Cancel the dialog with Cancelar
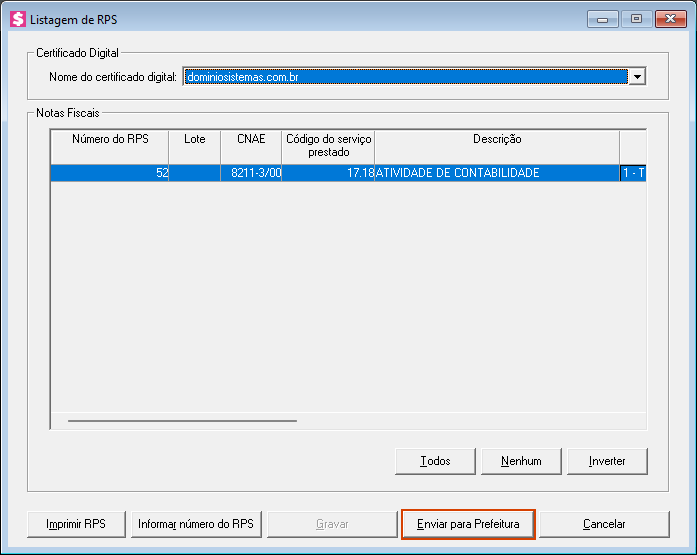Image resolution: width=697 pixels, height=555 pixels. tap(603, 524)
